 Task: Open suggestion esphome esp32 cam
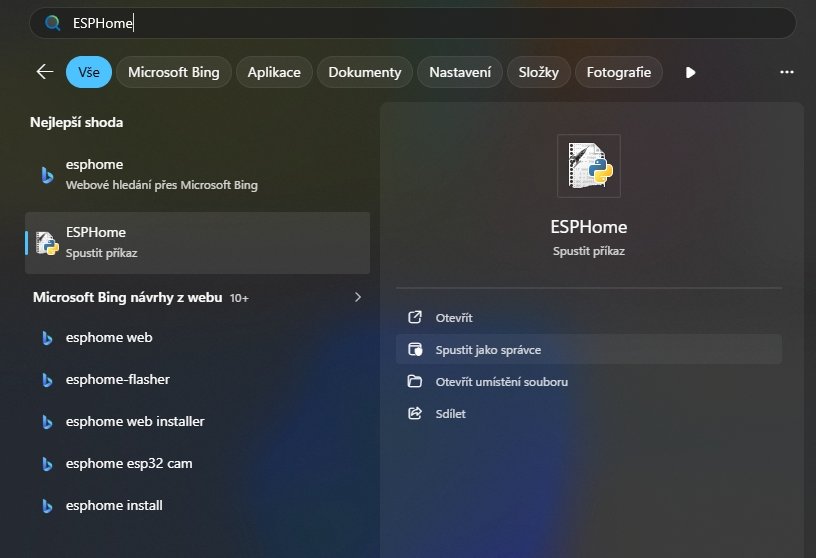click(x=197, y=463)
